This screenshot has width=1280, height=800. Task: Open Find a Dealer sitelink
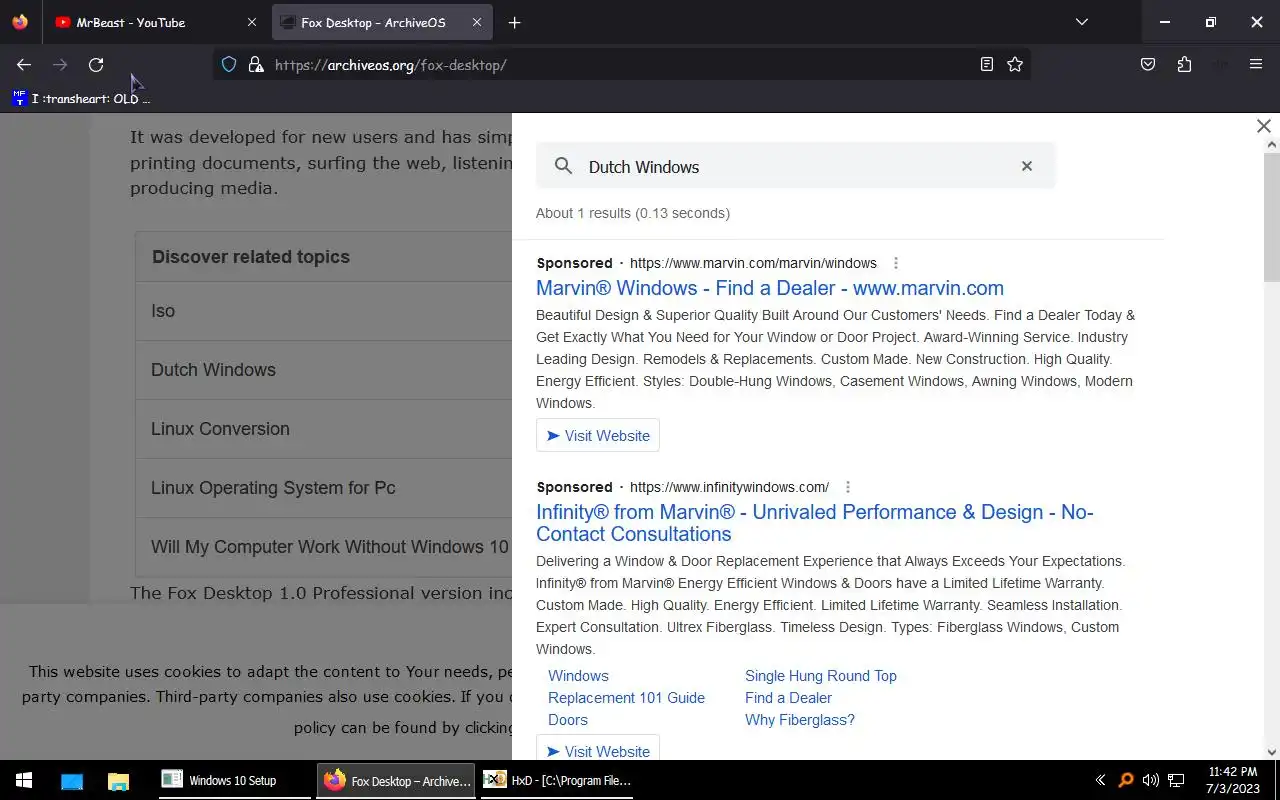tap(788, 698)
